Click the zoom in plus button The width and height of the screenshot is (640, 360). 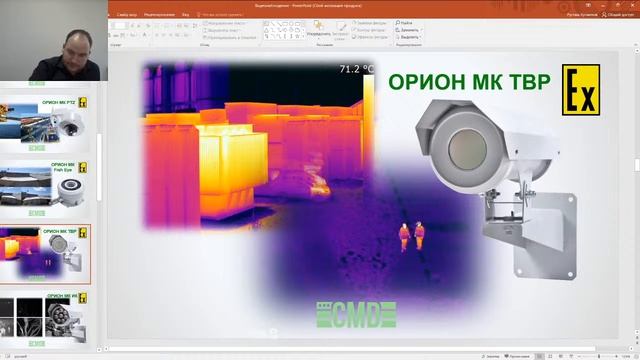(617, 356)
